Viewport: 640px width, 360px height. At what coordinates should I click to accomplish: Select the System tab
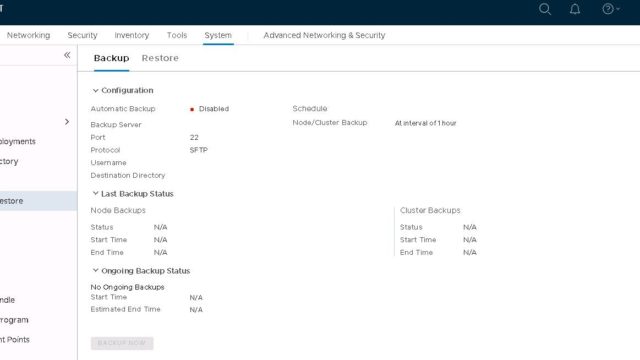click(x=218, y=35)
